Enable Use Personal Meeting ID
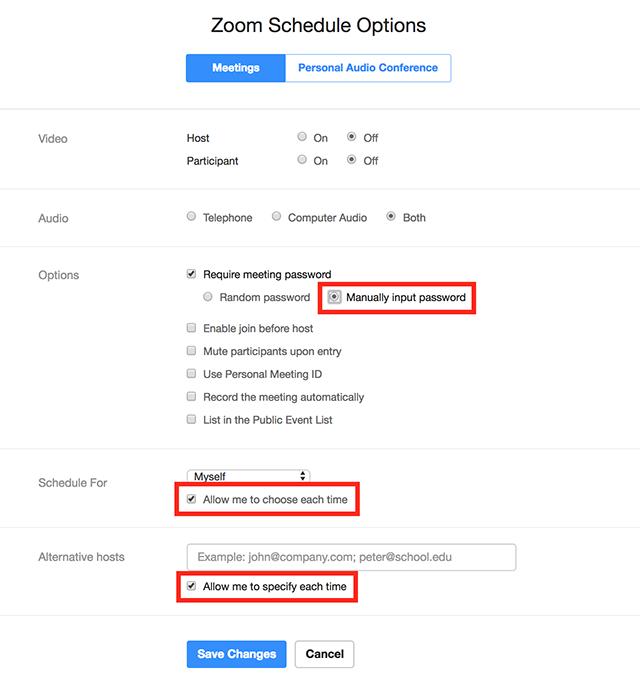This screenshot has width=640, height=679. click(191, 374)
